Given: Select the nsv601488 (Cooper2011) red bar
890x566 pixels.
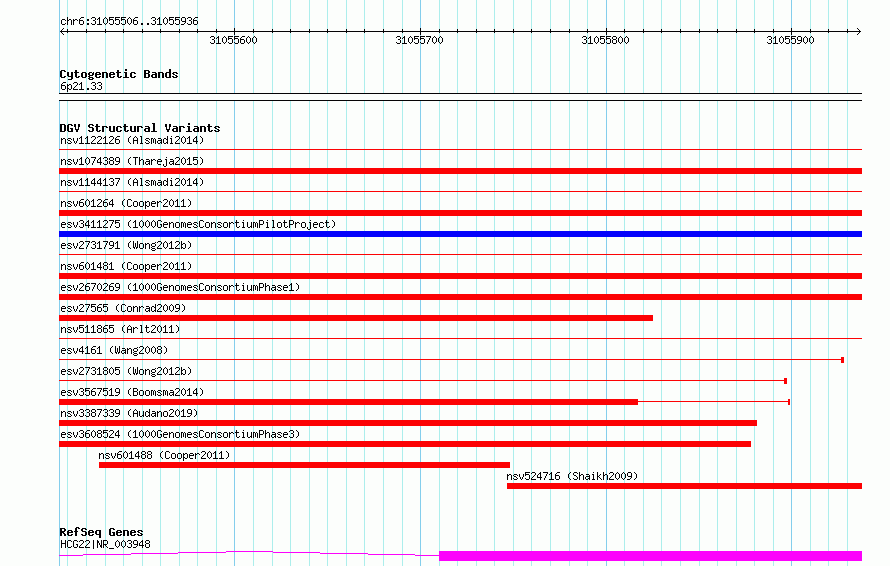Looking at the screenshot, I should click(x=304, y=465).
